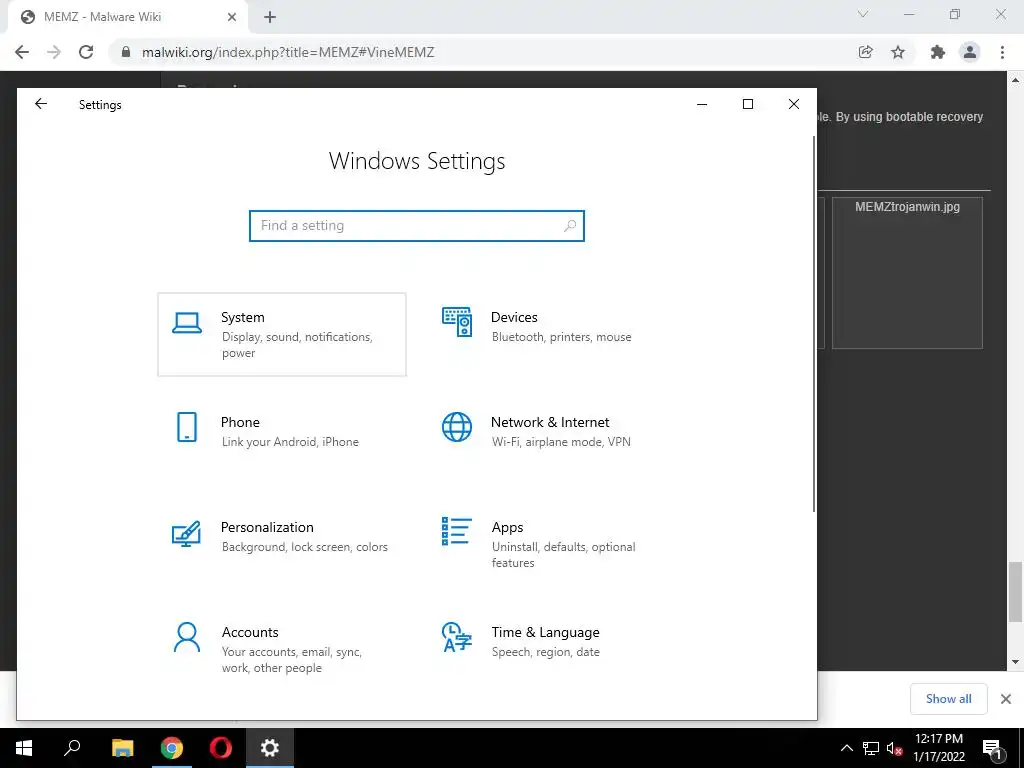The image size is (1024, 768).
Task: Open File Explorer from taskbar
Action: click(x=122, y=748)
